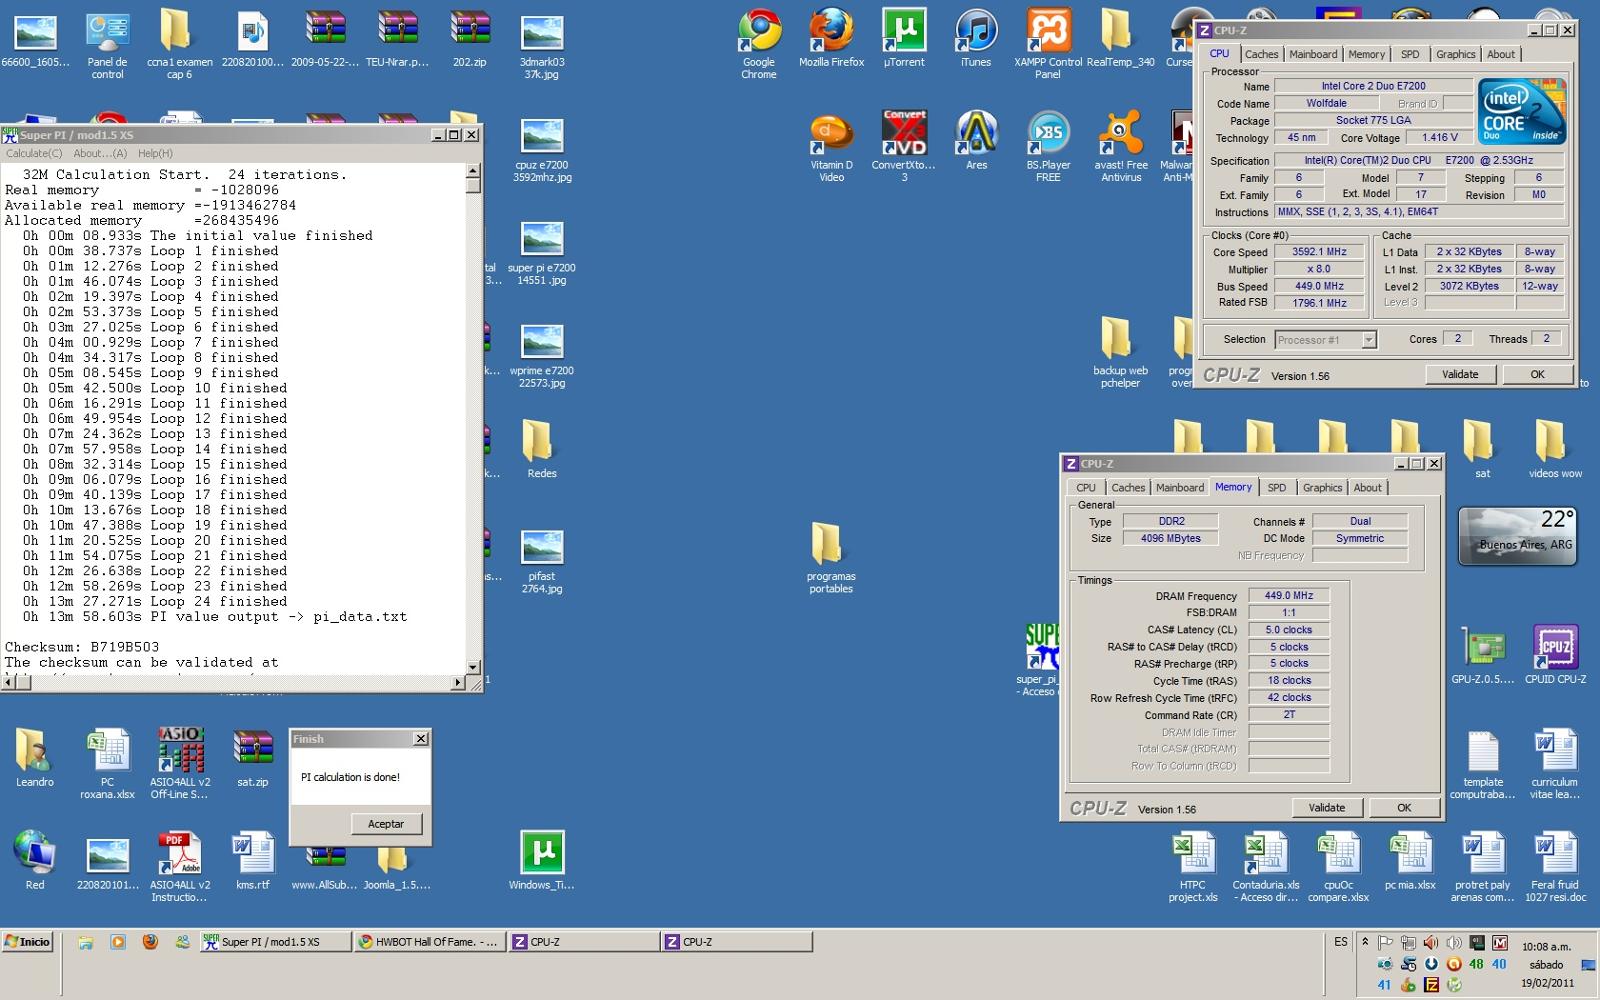The height and width of the screenshot is (1000, 1600).
Task: Open SPD tab in lower CPU-Z window
Action: [1277, 488]
